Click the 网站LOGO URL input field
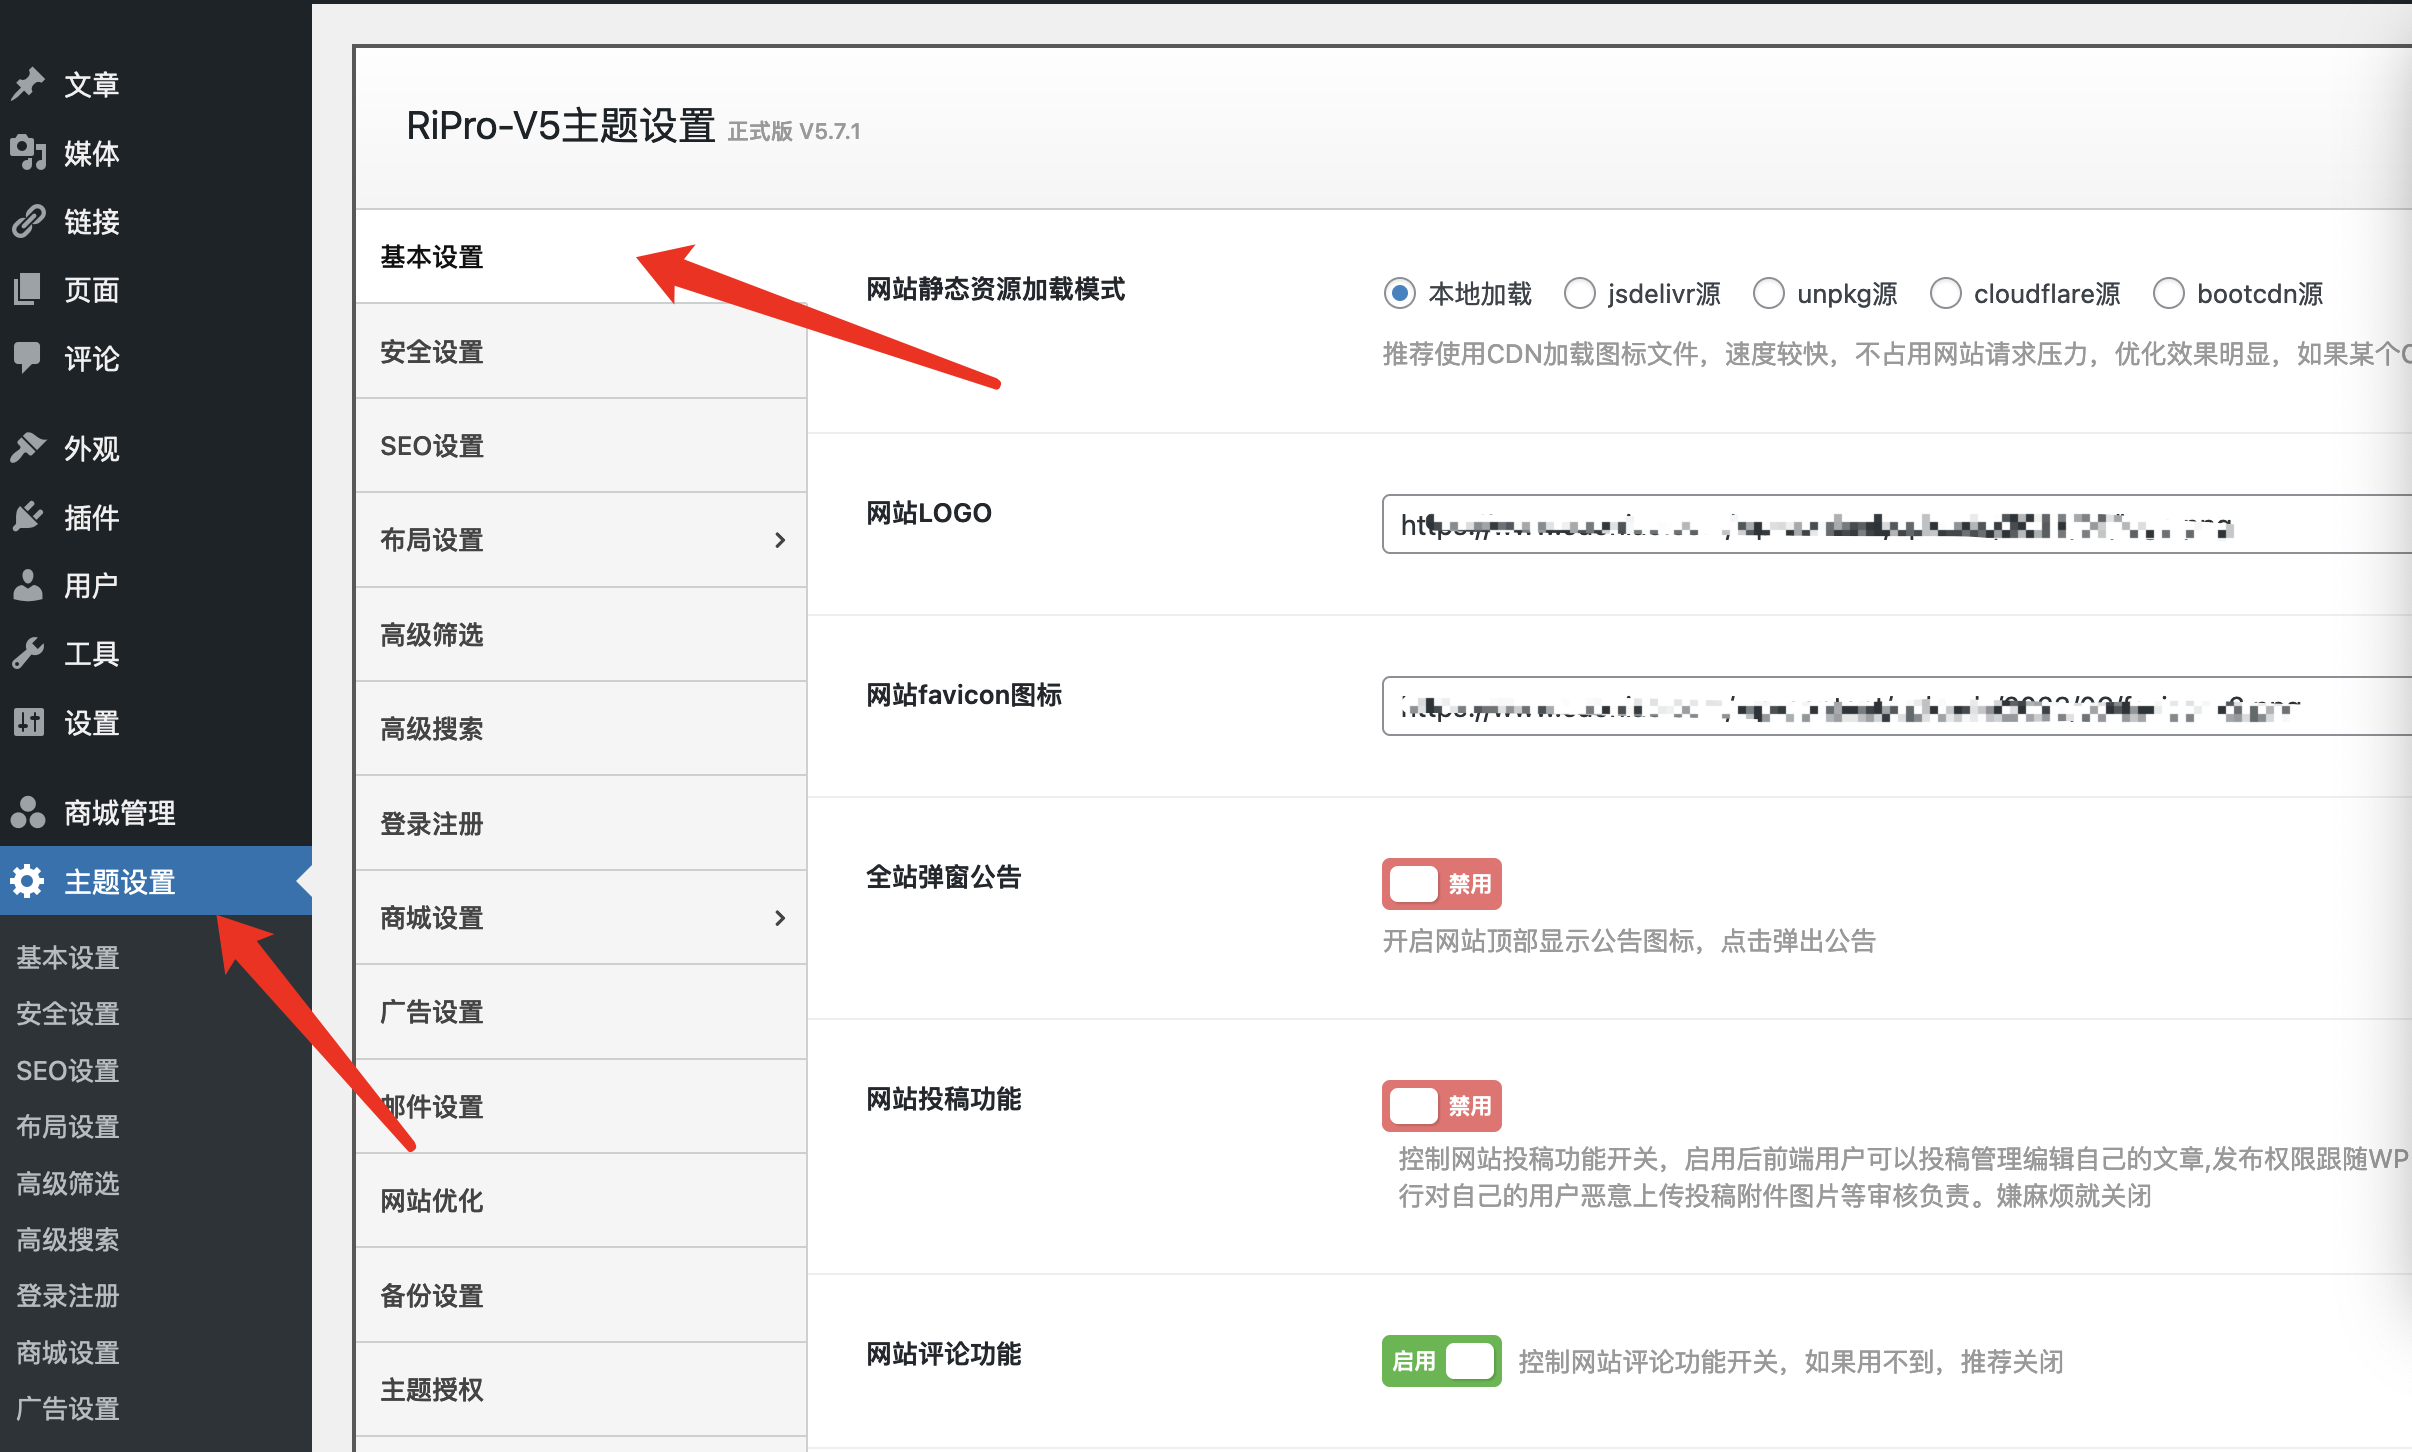This screenshot has width=2412, height=1452. tap(1897, 524)
